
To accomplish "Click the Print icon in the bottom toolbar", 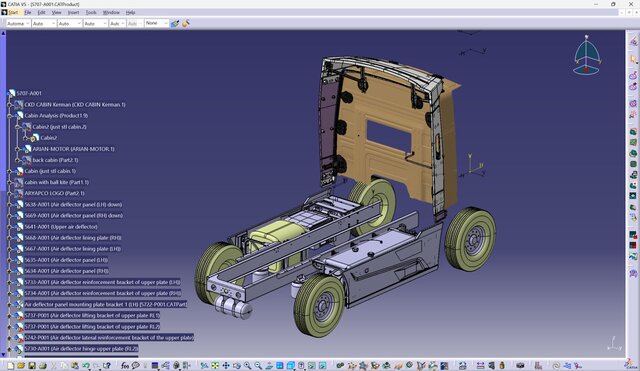I will point(42,366).
